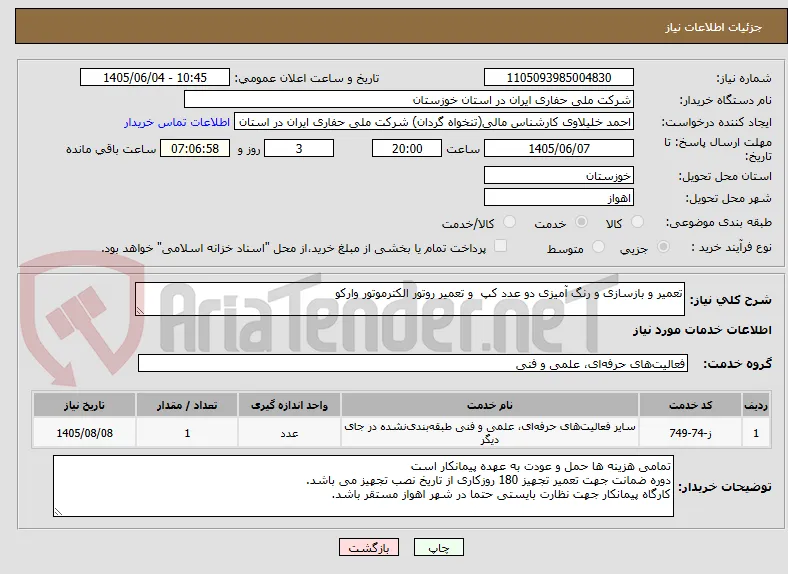Screen dimensions: 788x574
Task: Click the طبقه بندی موضوعی label
Action: click(719, 222)
